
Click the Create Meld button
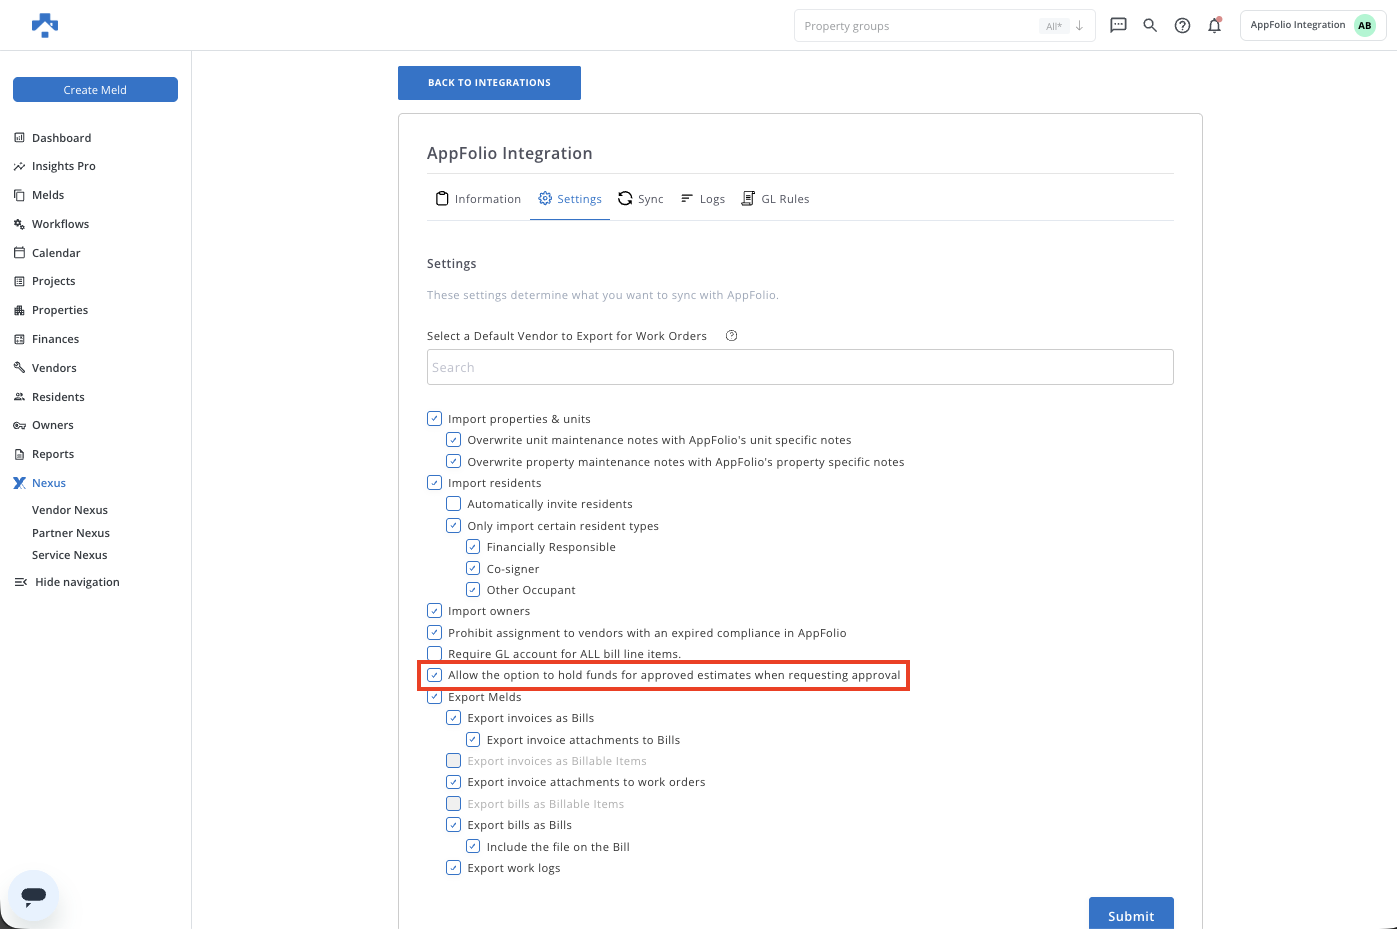point(95,90)
